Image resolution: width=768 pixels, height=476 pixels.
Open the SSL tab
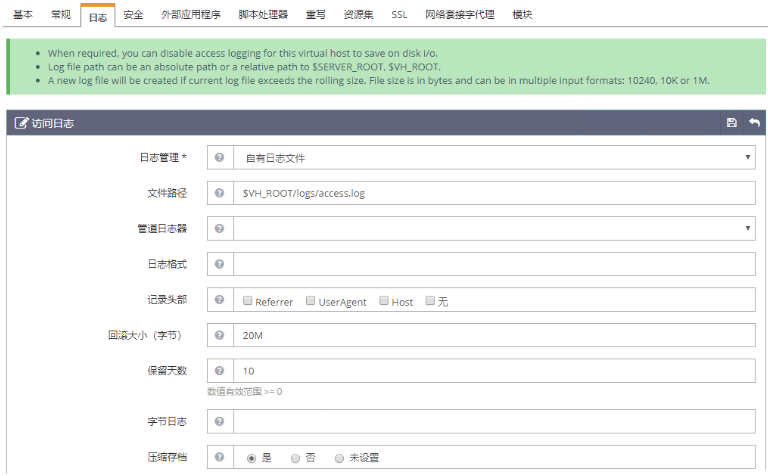click(399, 15)
